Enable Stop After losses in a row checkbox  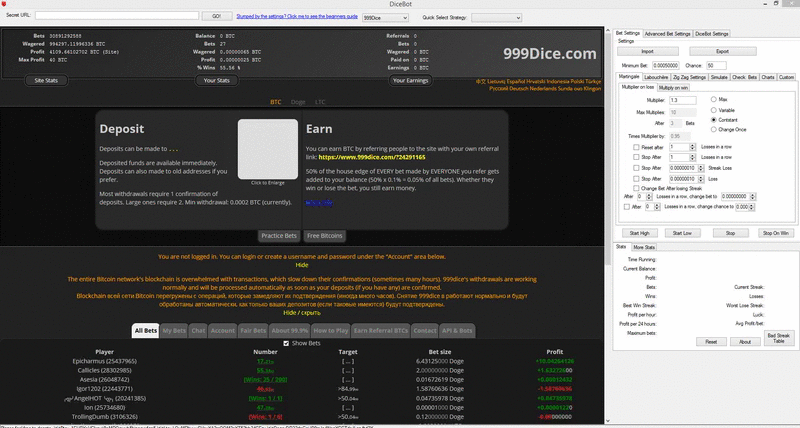(x=636, y=158)
